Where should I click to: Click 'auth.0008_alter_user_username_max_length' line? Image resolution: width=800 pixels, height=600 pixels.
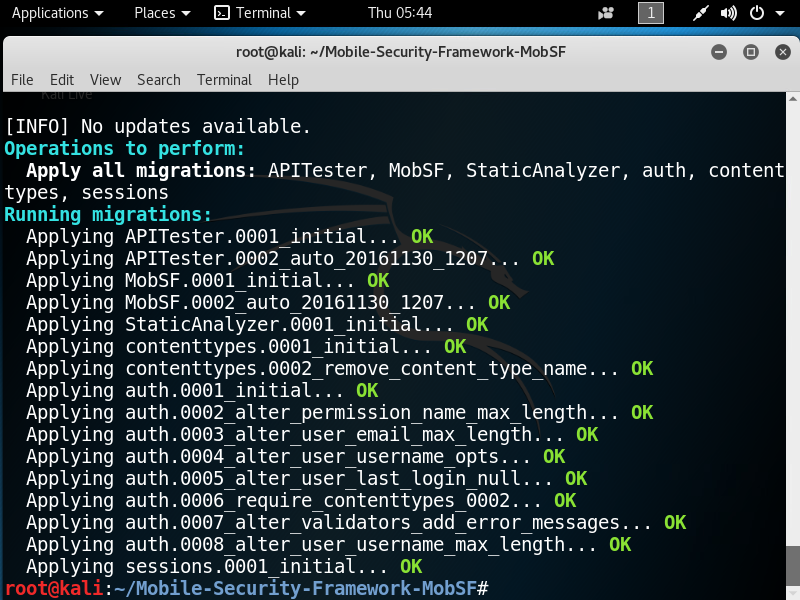[329, 544]
